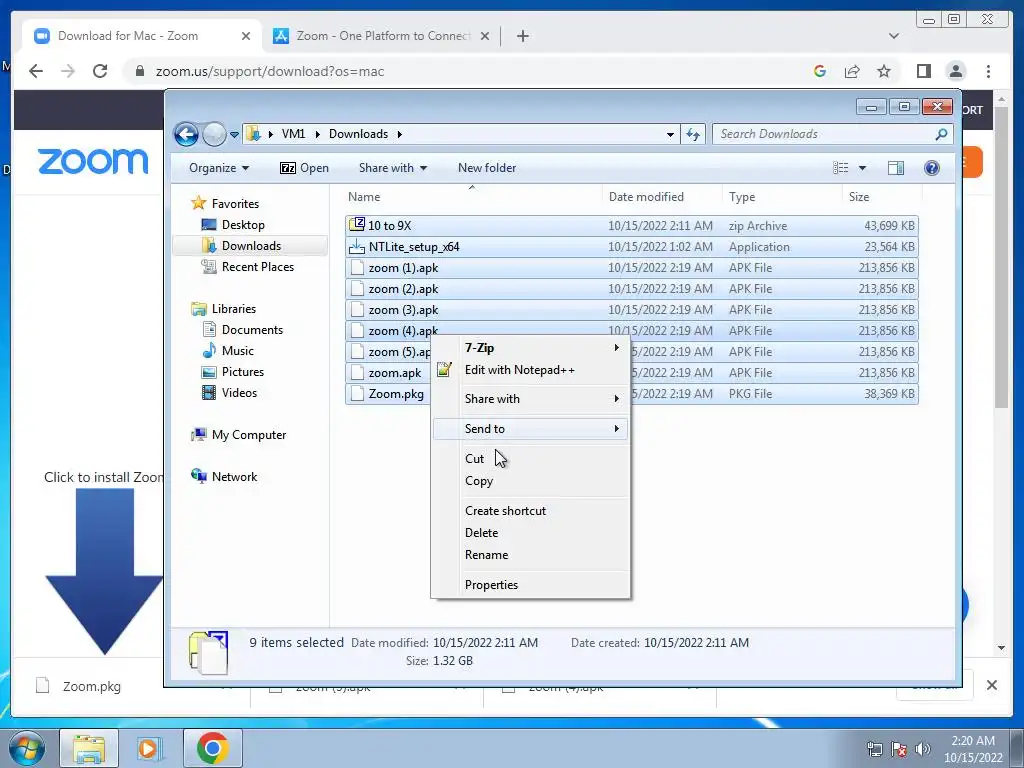Viewport: 1024px width, 768px height.
Task: Click the Windows Start orb
Action: (26, 748)
